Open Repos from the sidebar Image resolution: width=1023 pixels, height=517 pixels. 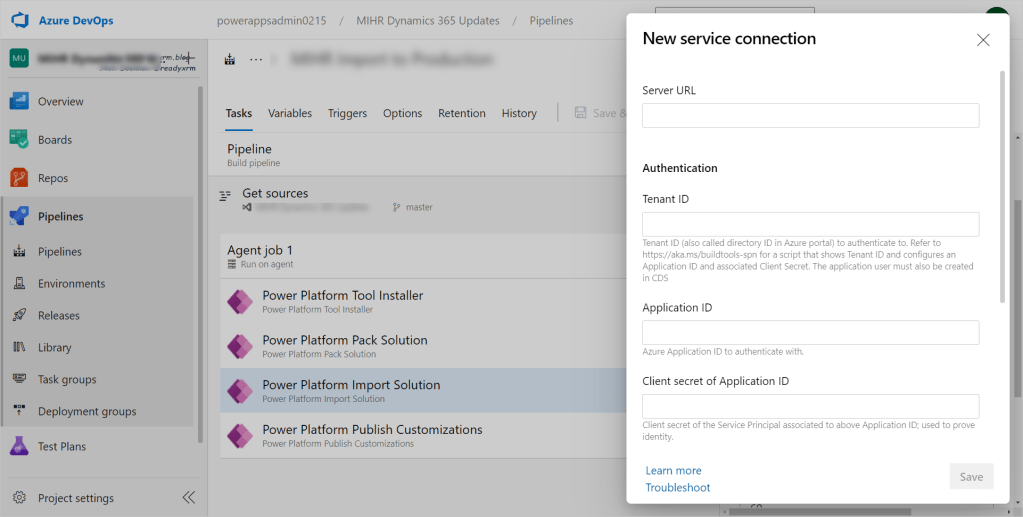point(53,178)
